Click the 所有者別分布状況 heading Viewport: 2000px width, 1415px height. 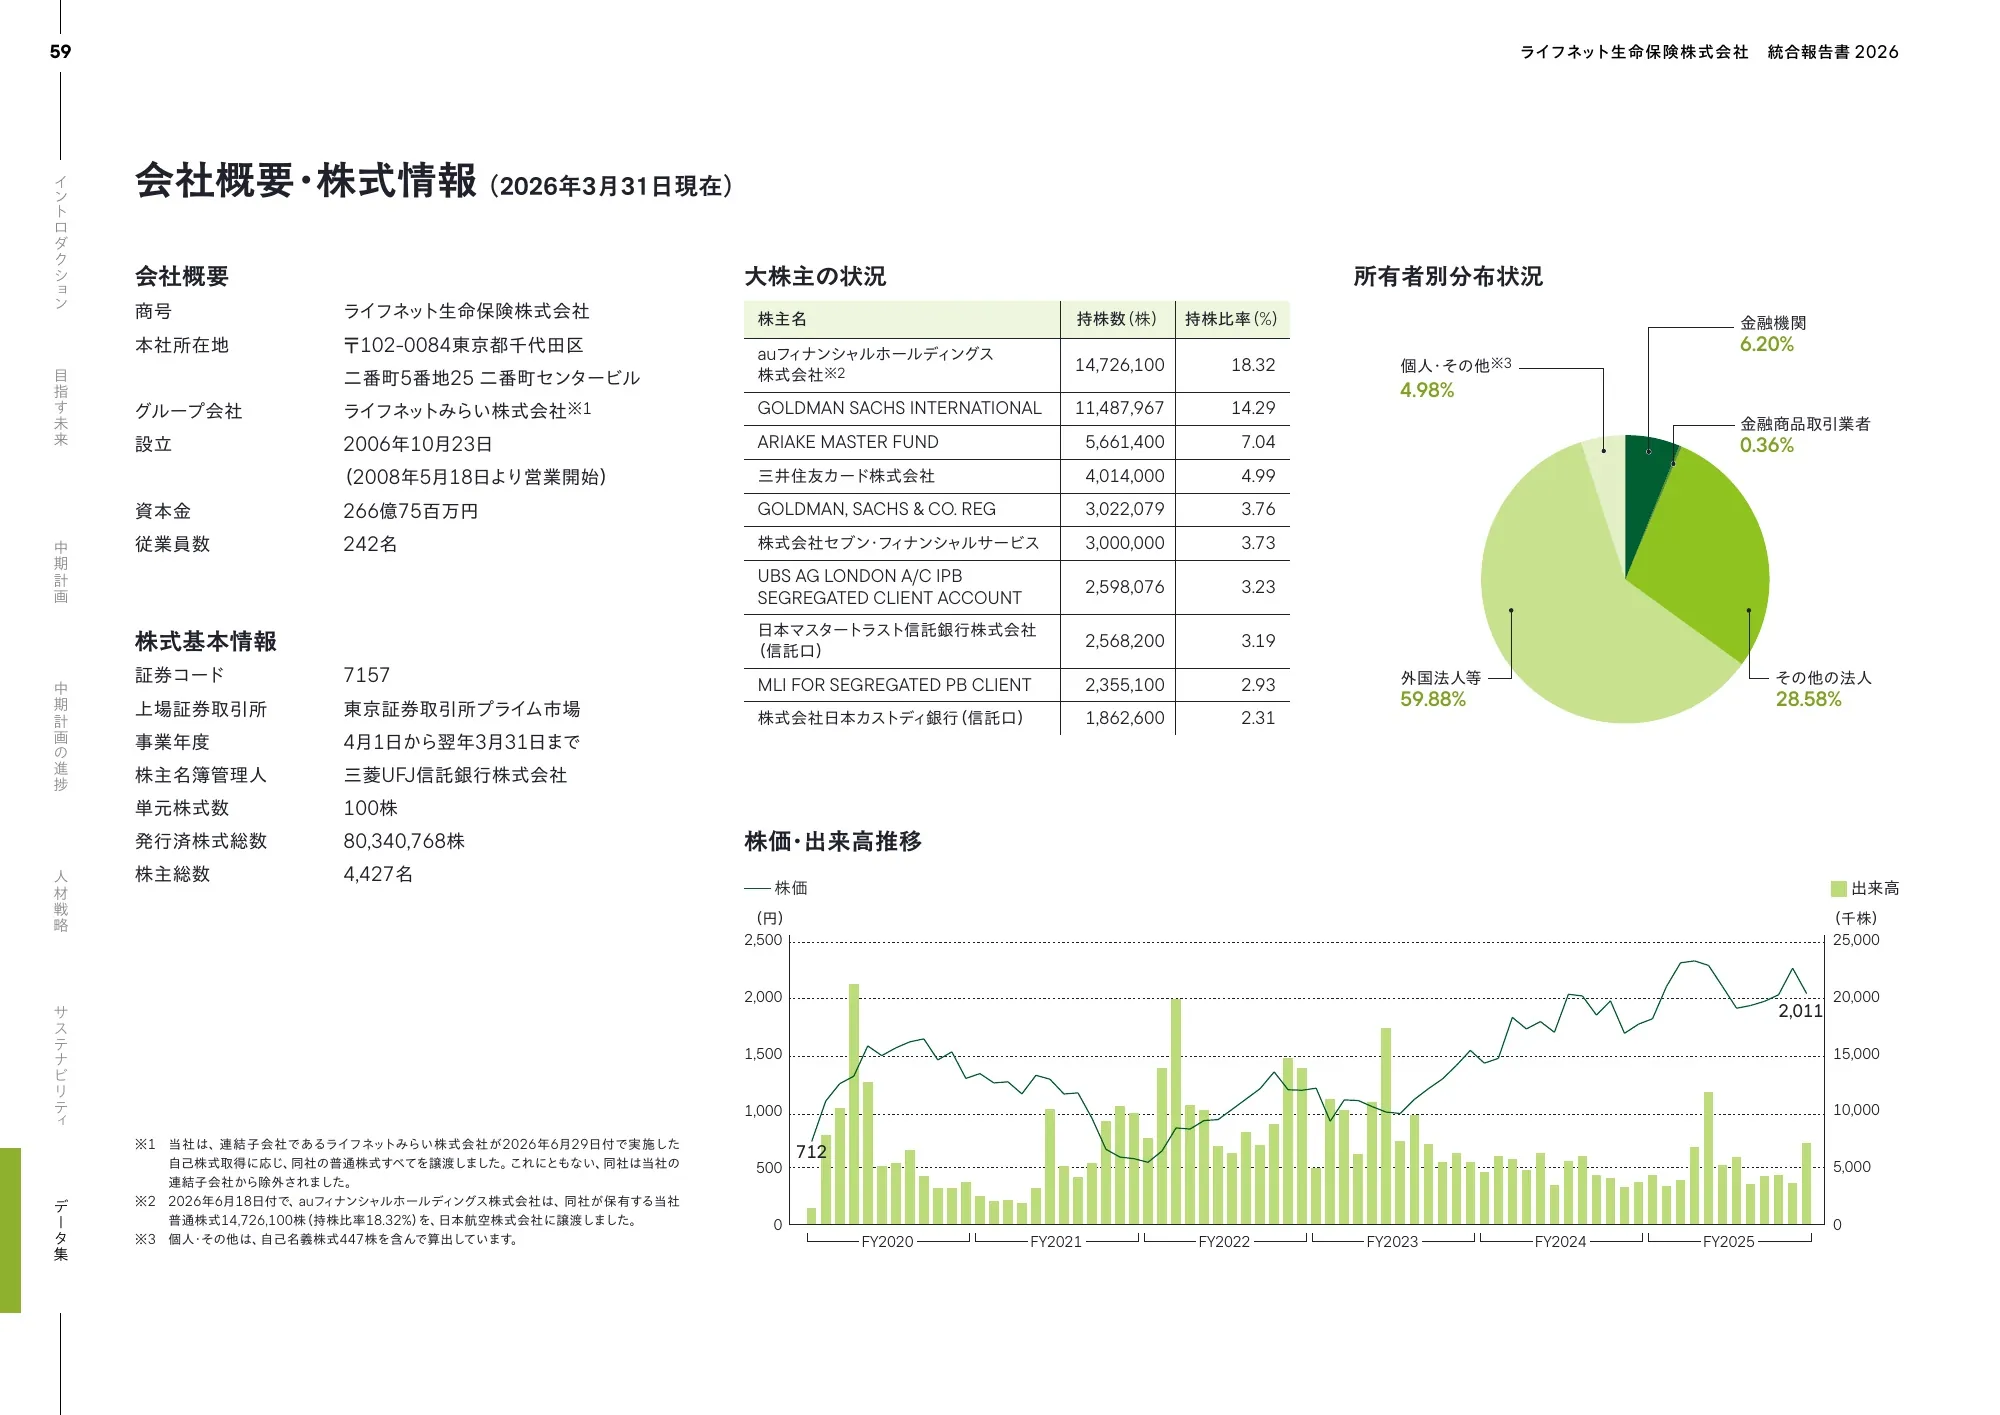tap(1448, 276)
